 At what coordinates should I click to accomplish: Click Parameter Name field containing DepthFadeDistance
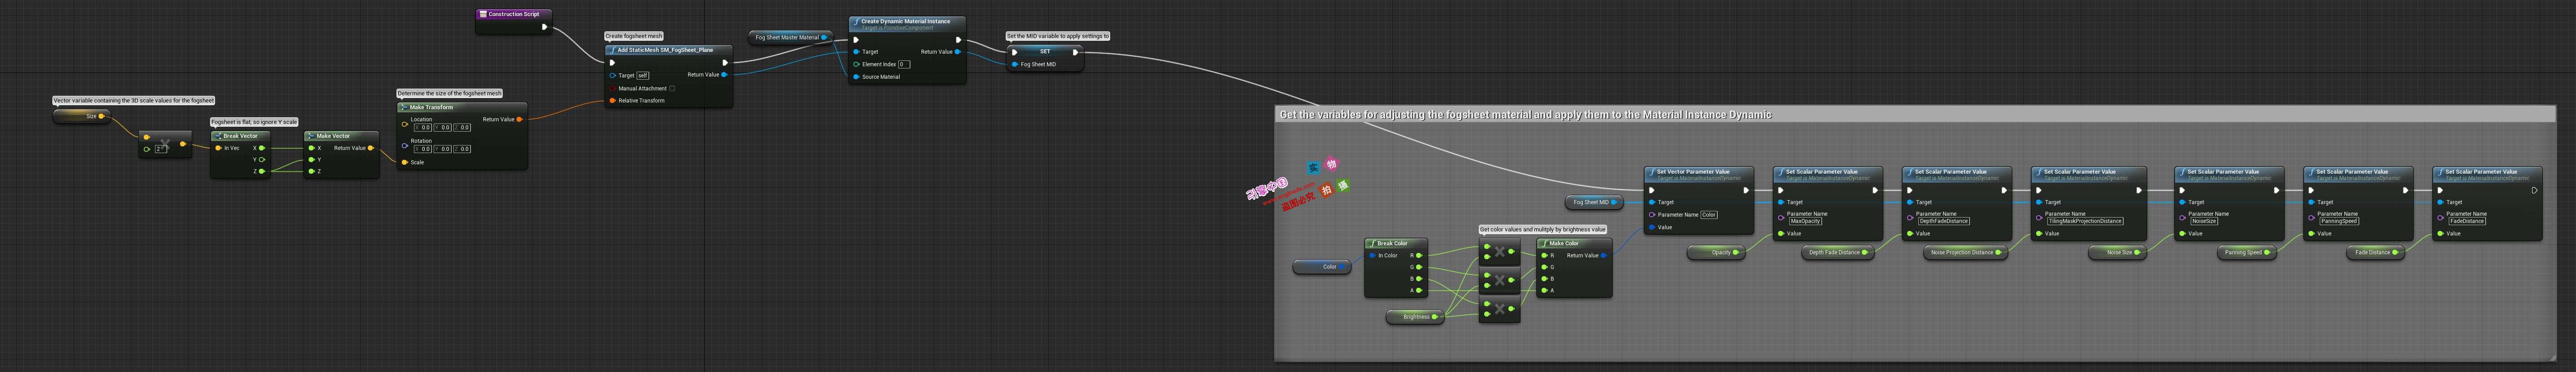(1944, 221)
